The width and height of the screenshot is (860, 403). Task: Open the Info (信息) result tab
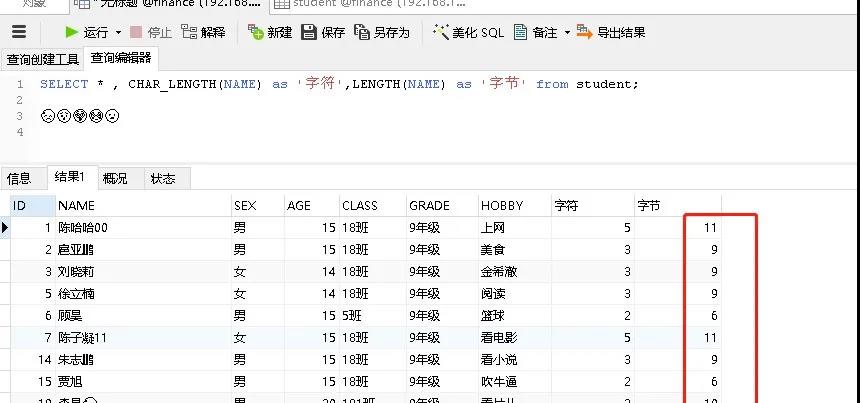[20, 179]
